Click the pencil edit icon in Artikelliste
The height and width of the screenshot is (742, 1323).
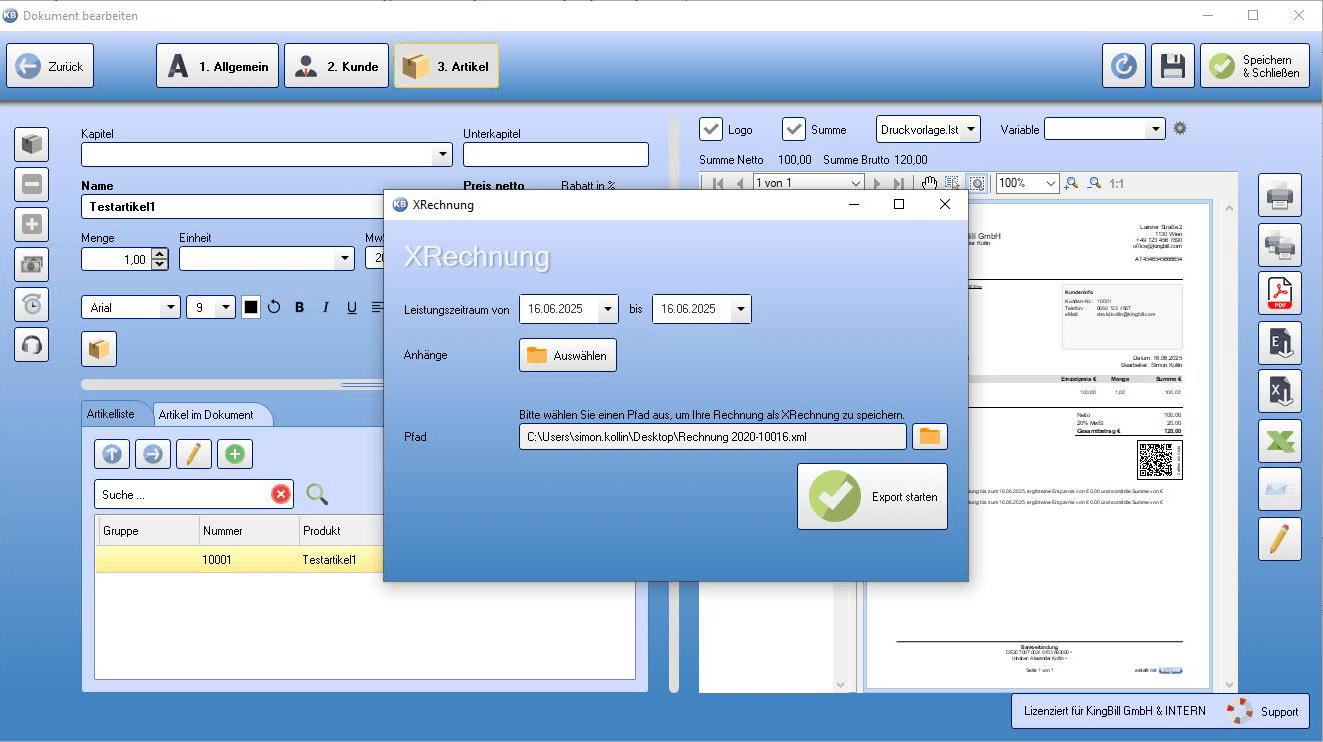point(194,454)
